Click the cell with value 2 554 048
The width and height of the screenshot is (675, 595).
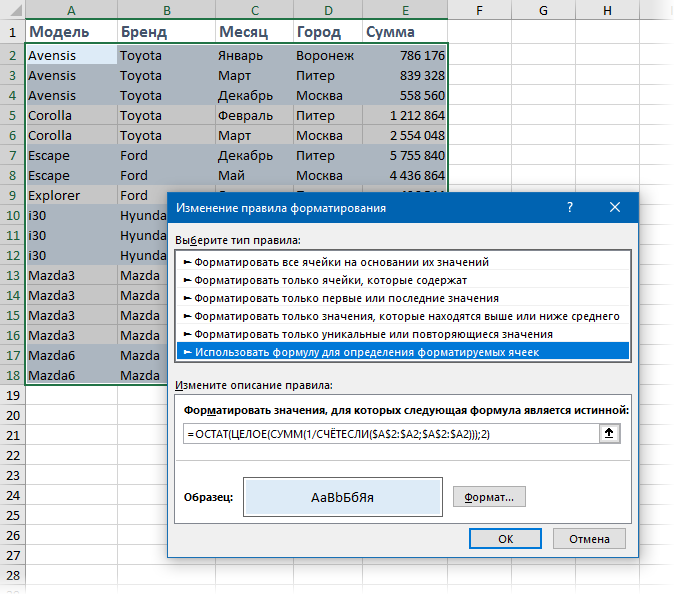click(x=405, y=135)
